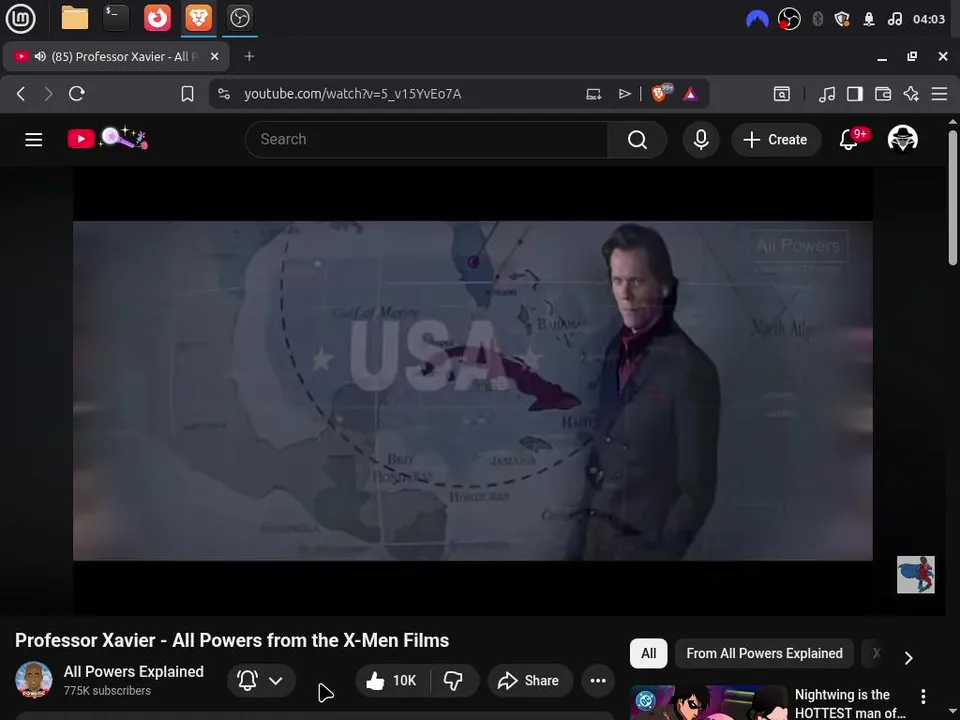Click the video player to pause
The height and width of the screenshot is (720, 960).
pyautogui.click(x=473, y=391)
